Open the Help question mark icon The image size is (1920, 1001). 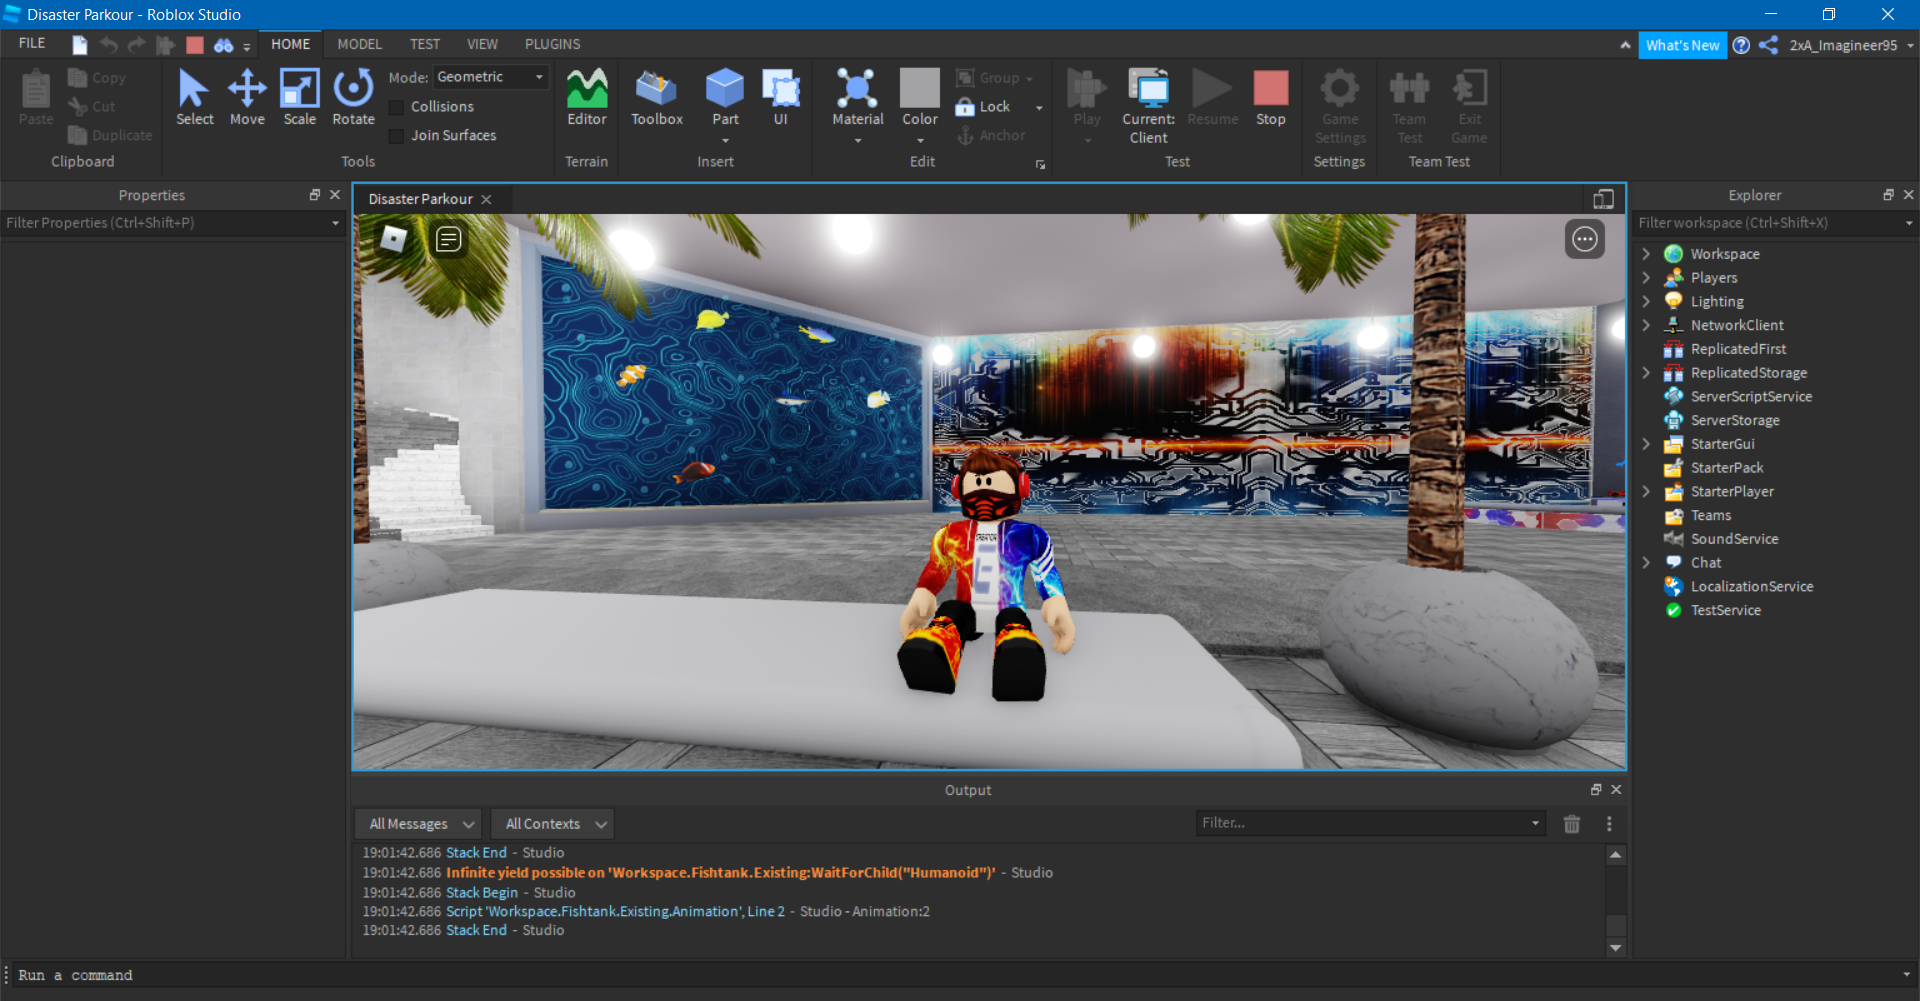click(1741, 45)
